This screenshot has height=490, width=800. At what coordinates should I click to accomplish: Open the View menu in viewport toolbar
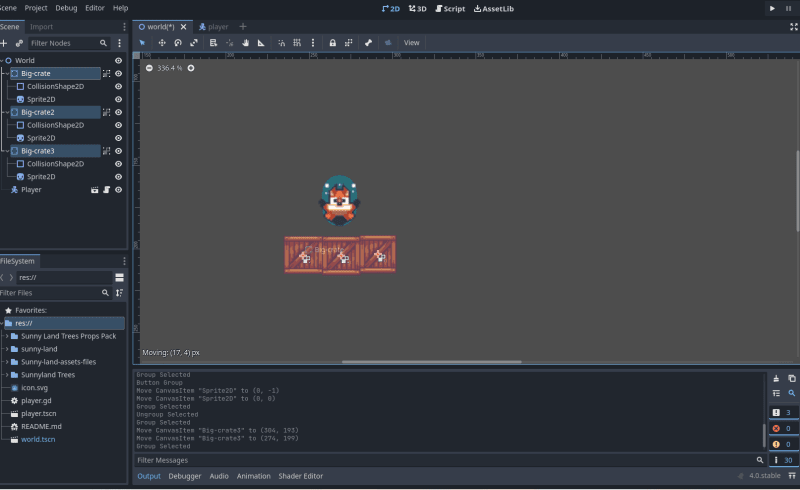[412, 43]
